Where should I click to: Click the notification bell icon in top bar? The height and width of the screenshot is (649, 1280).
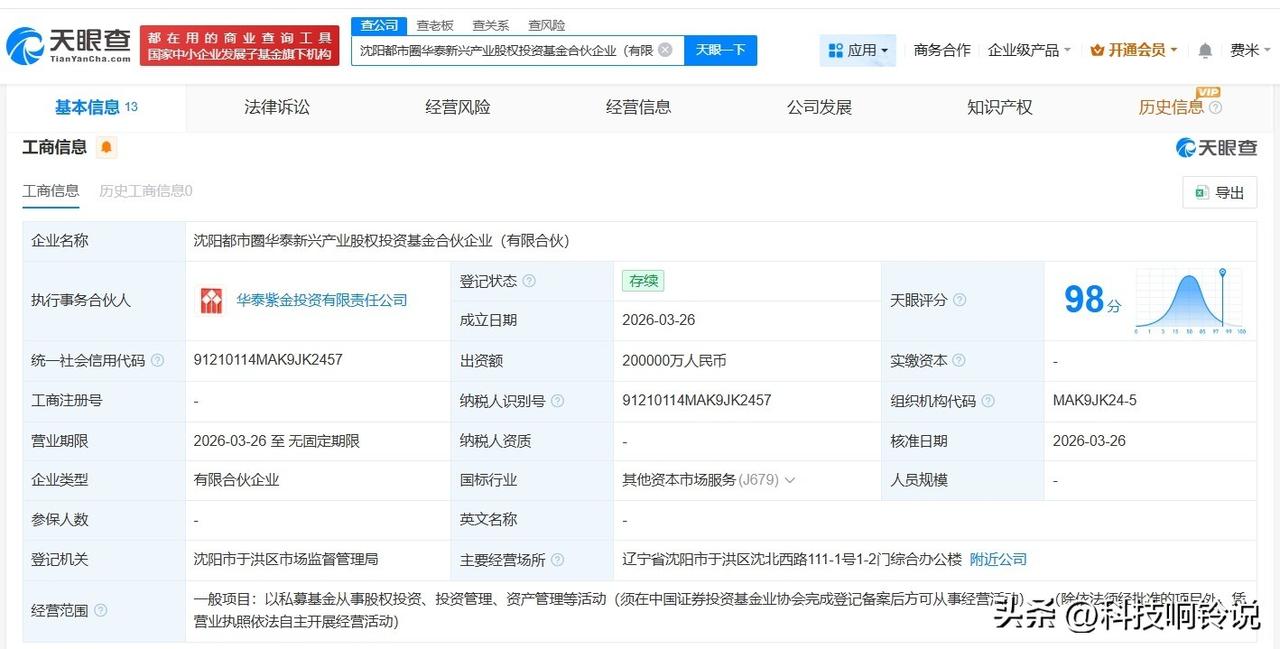[x=1203, y=49]
